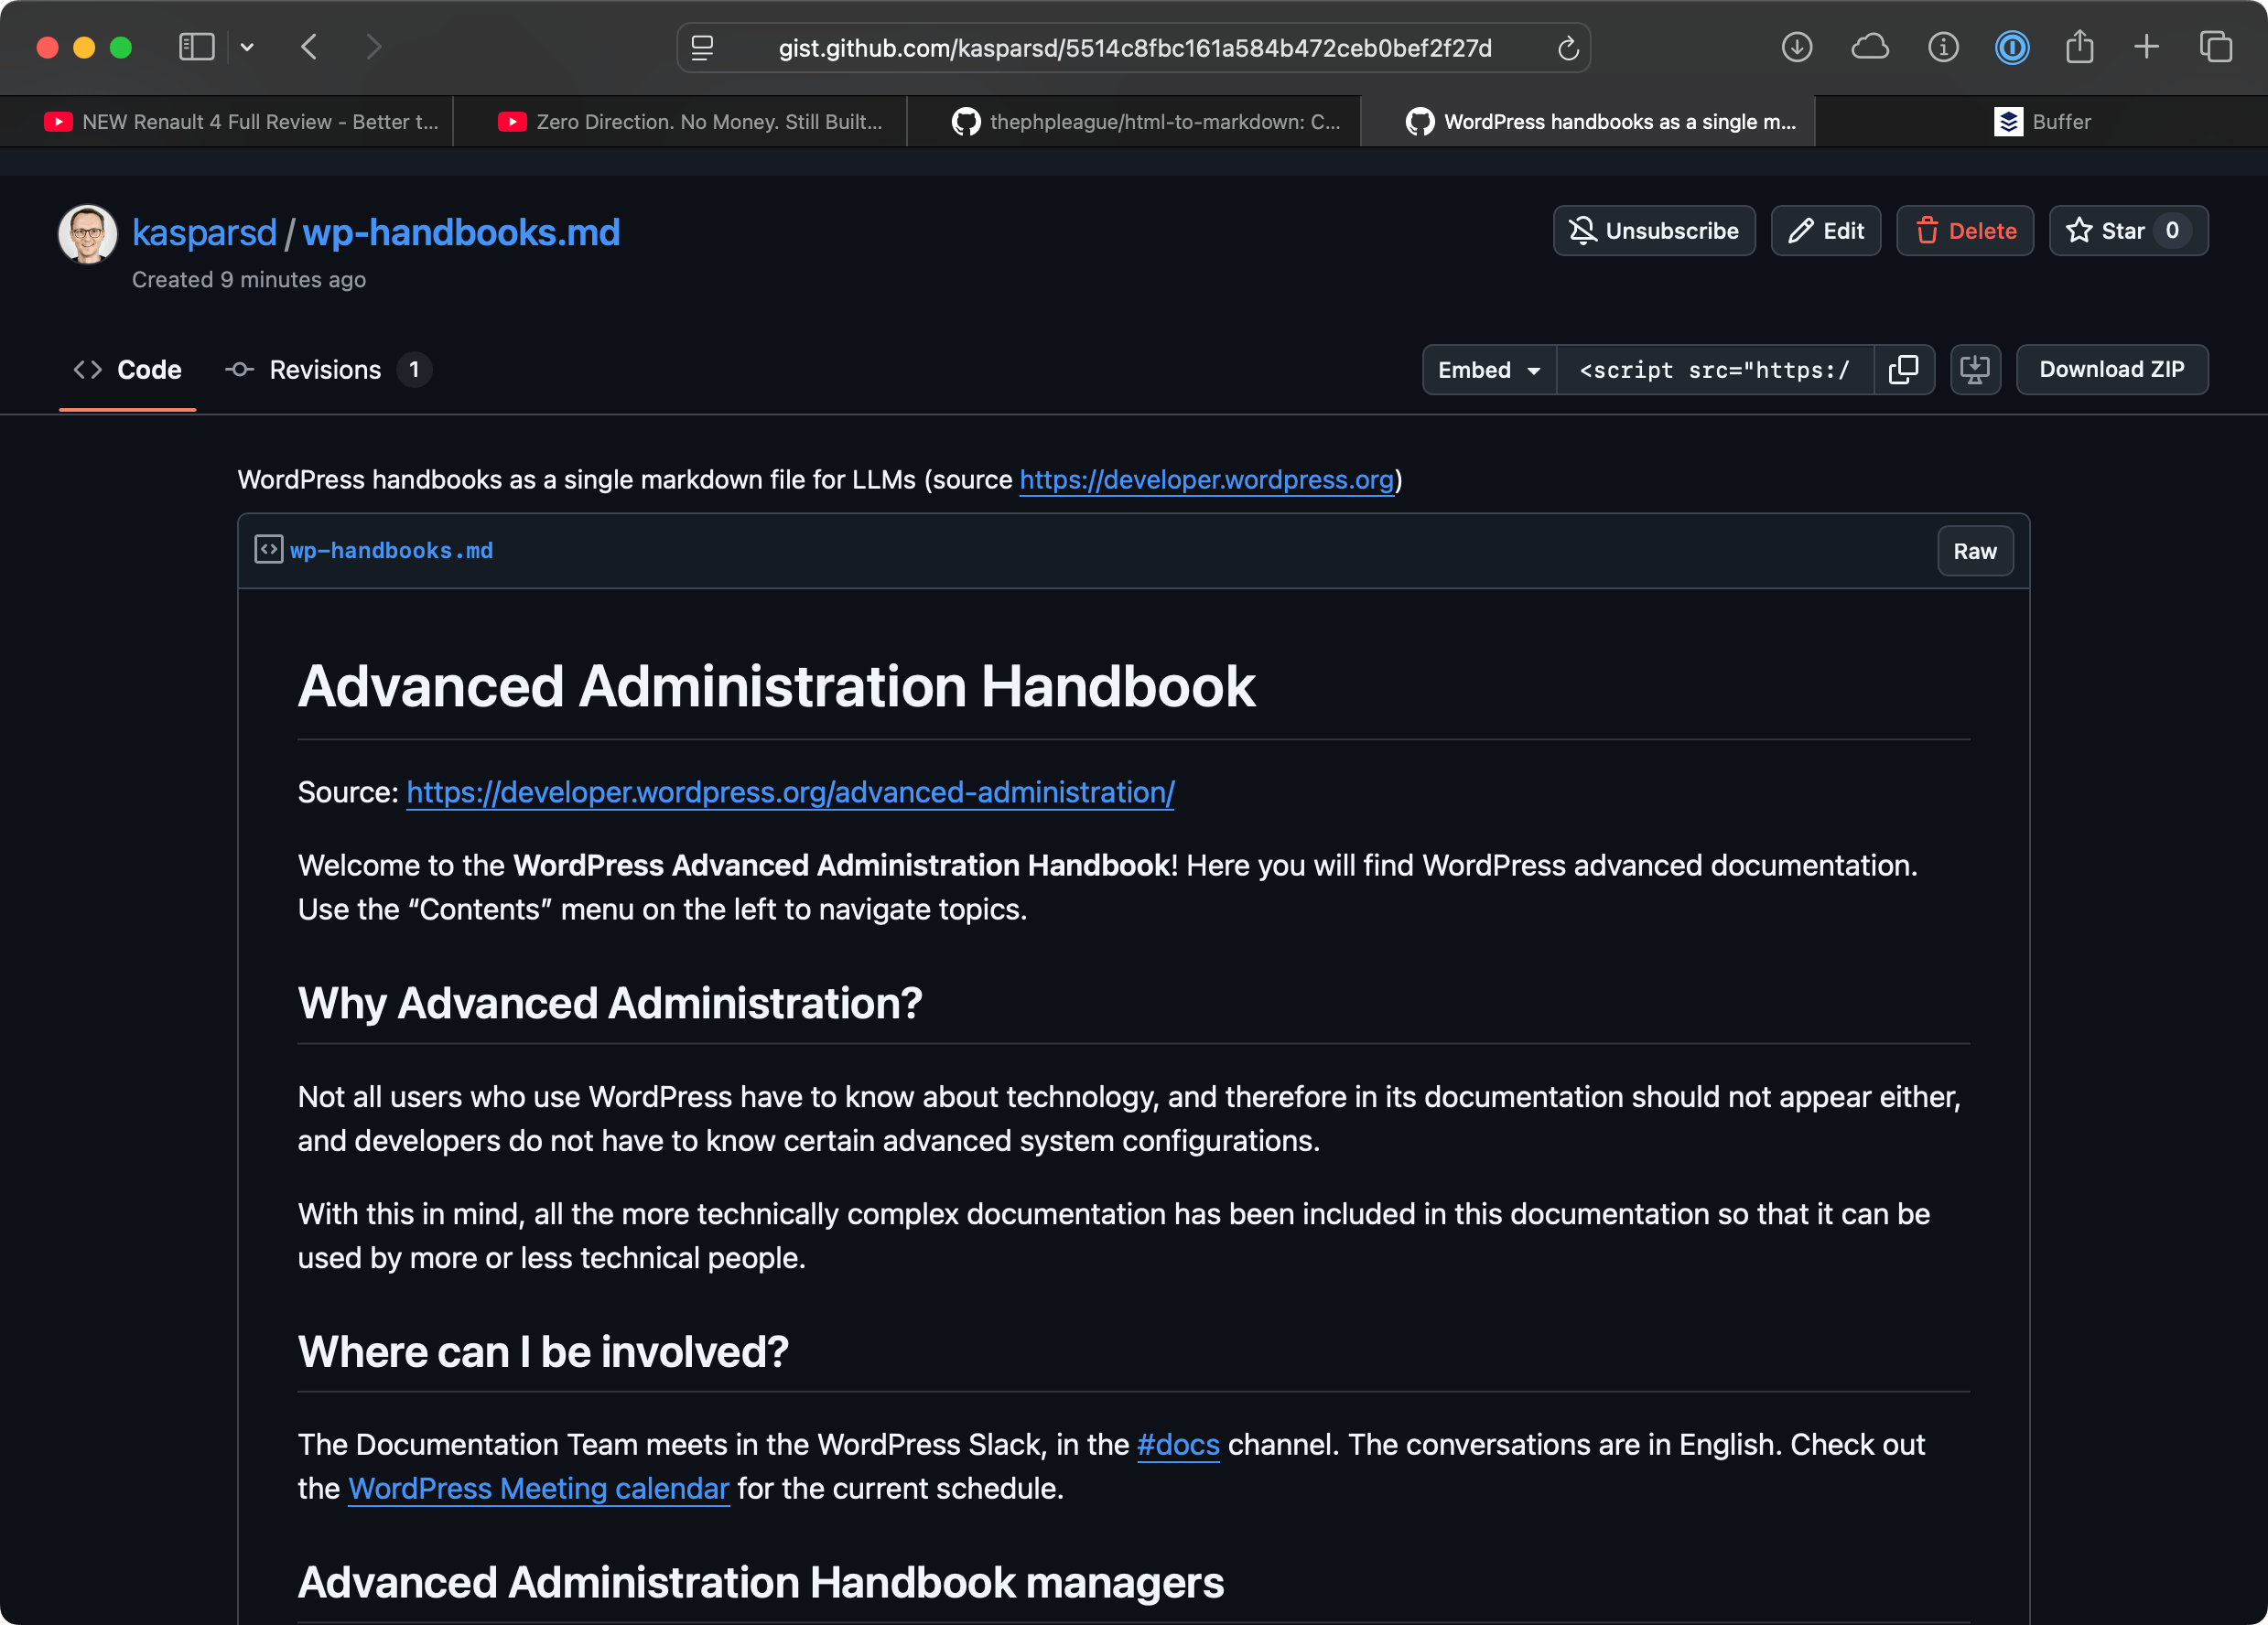This screenshot has height=1625, width=2268.
Task: Click the Open in Desktop download icon
Action: click(1975, 370)
